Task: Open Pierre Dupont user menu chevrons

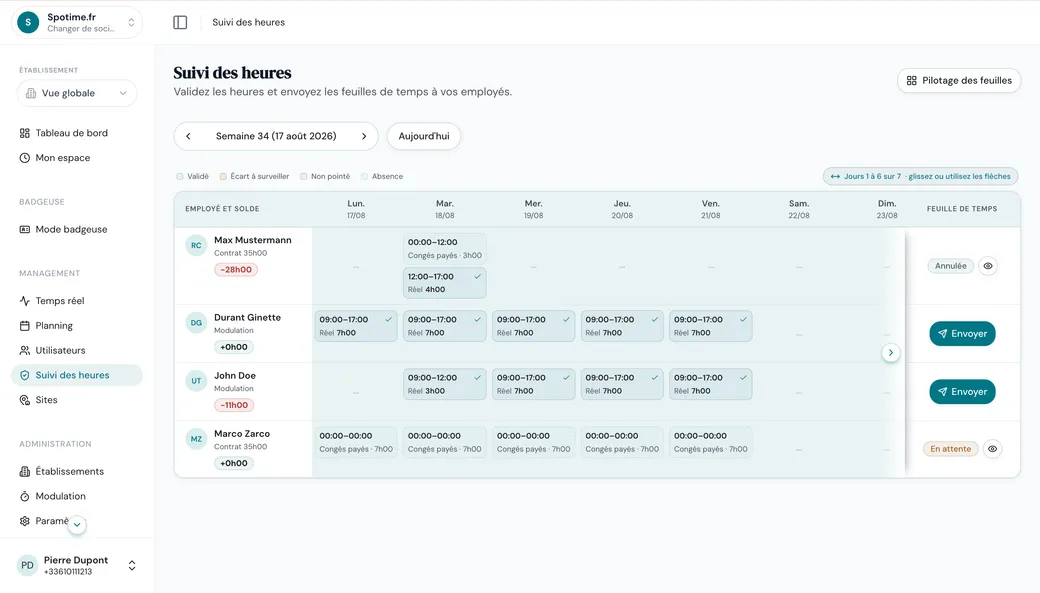Action: pyautogui.click(x=132, y=565)
